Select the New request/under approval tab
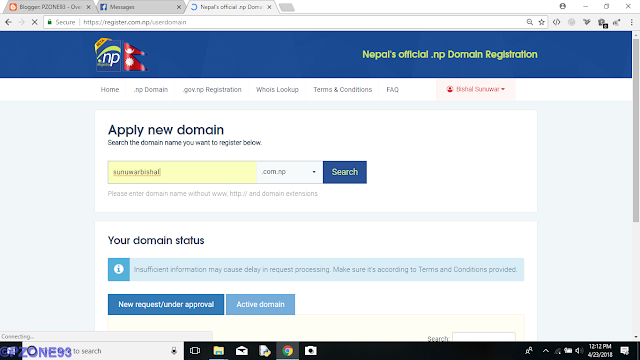 [x=166, y=304]
